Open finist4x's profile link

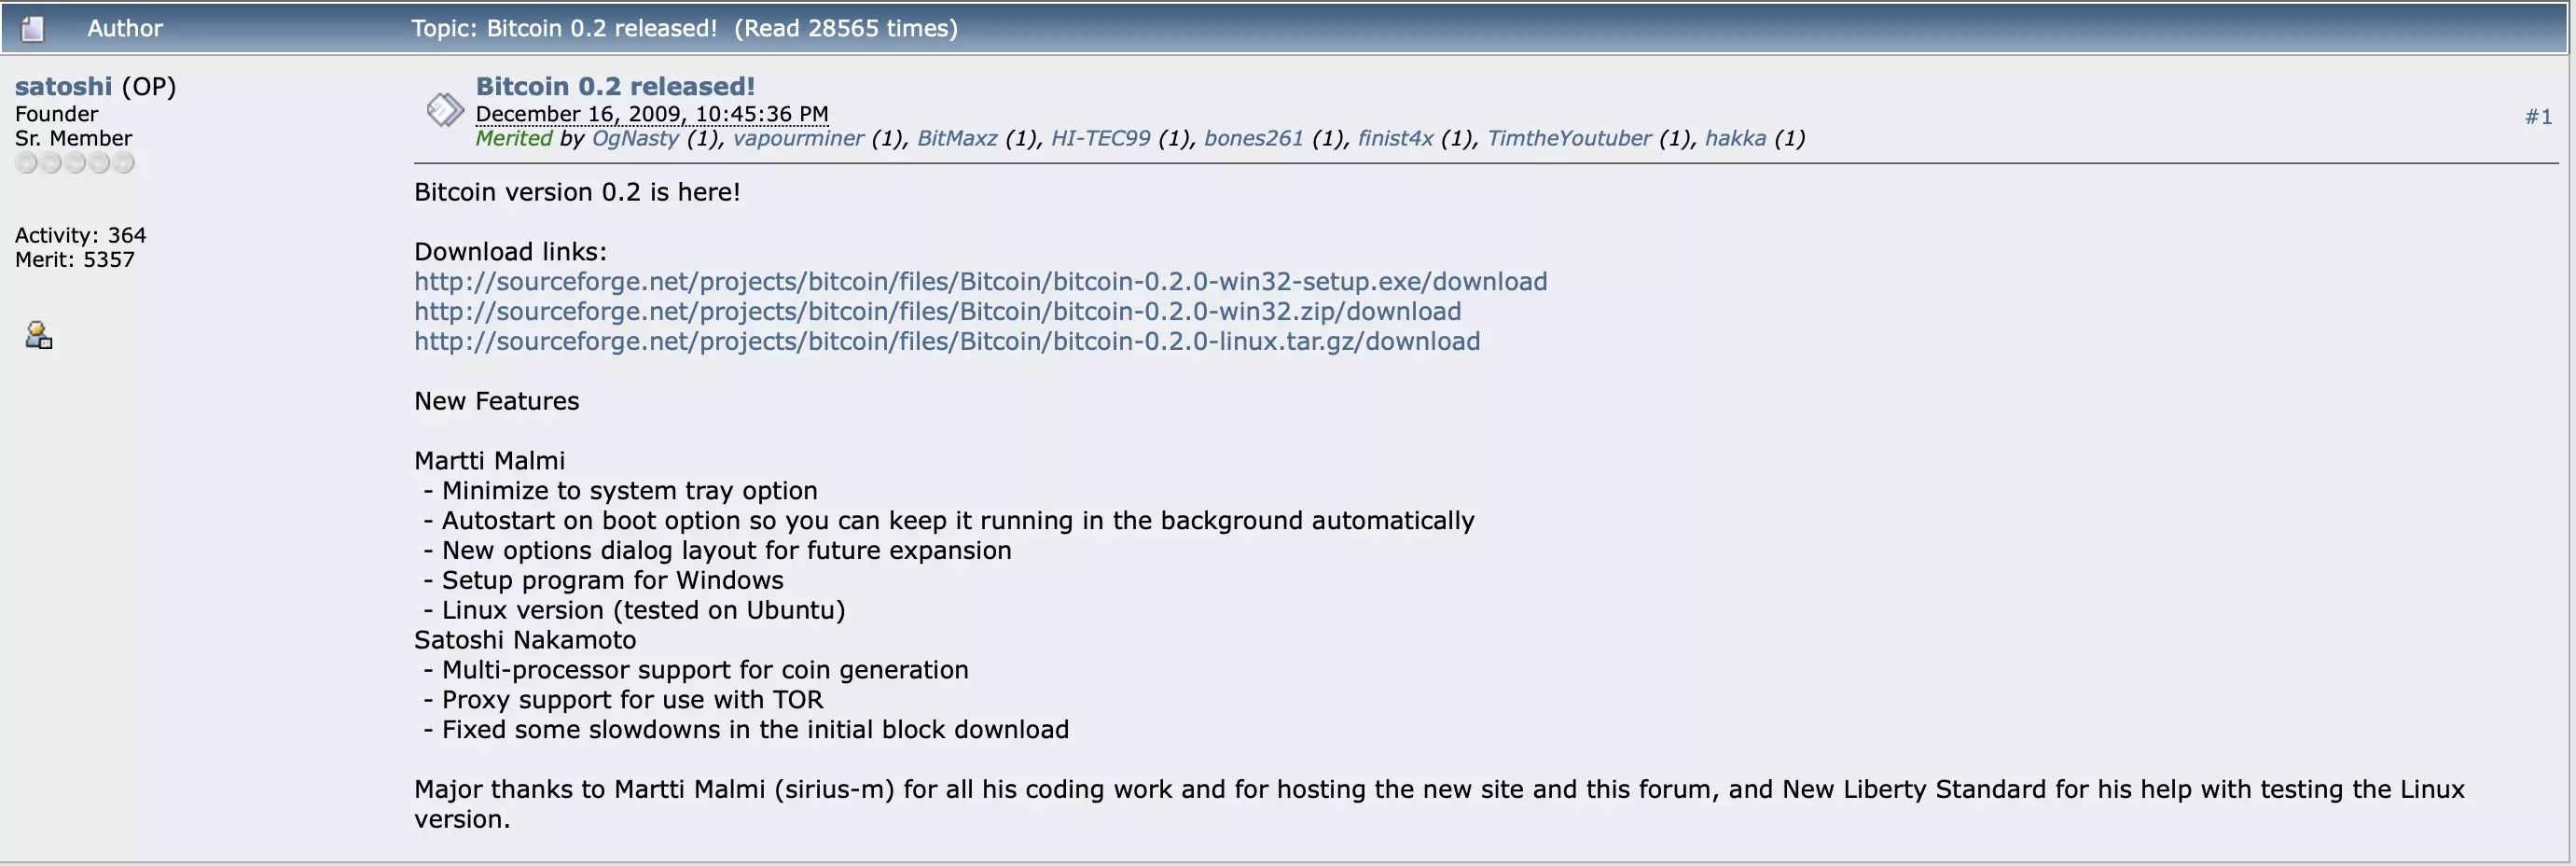(x=1395, y=138)
